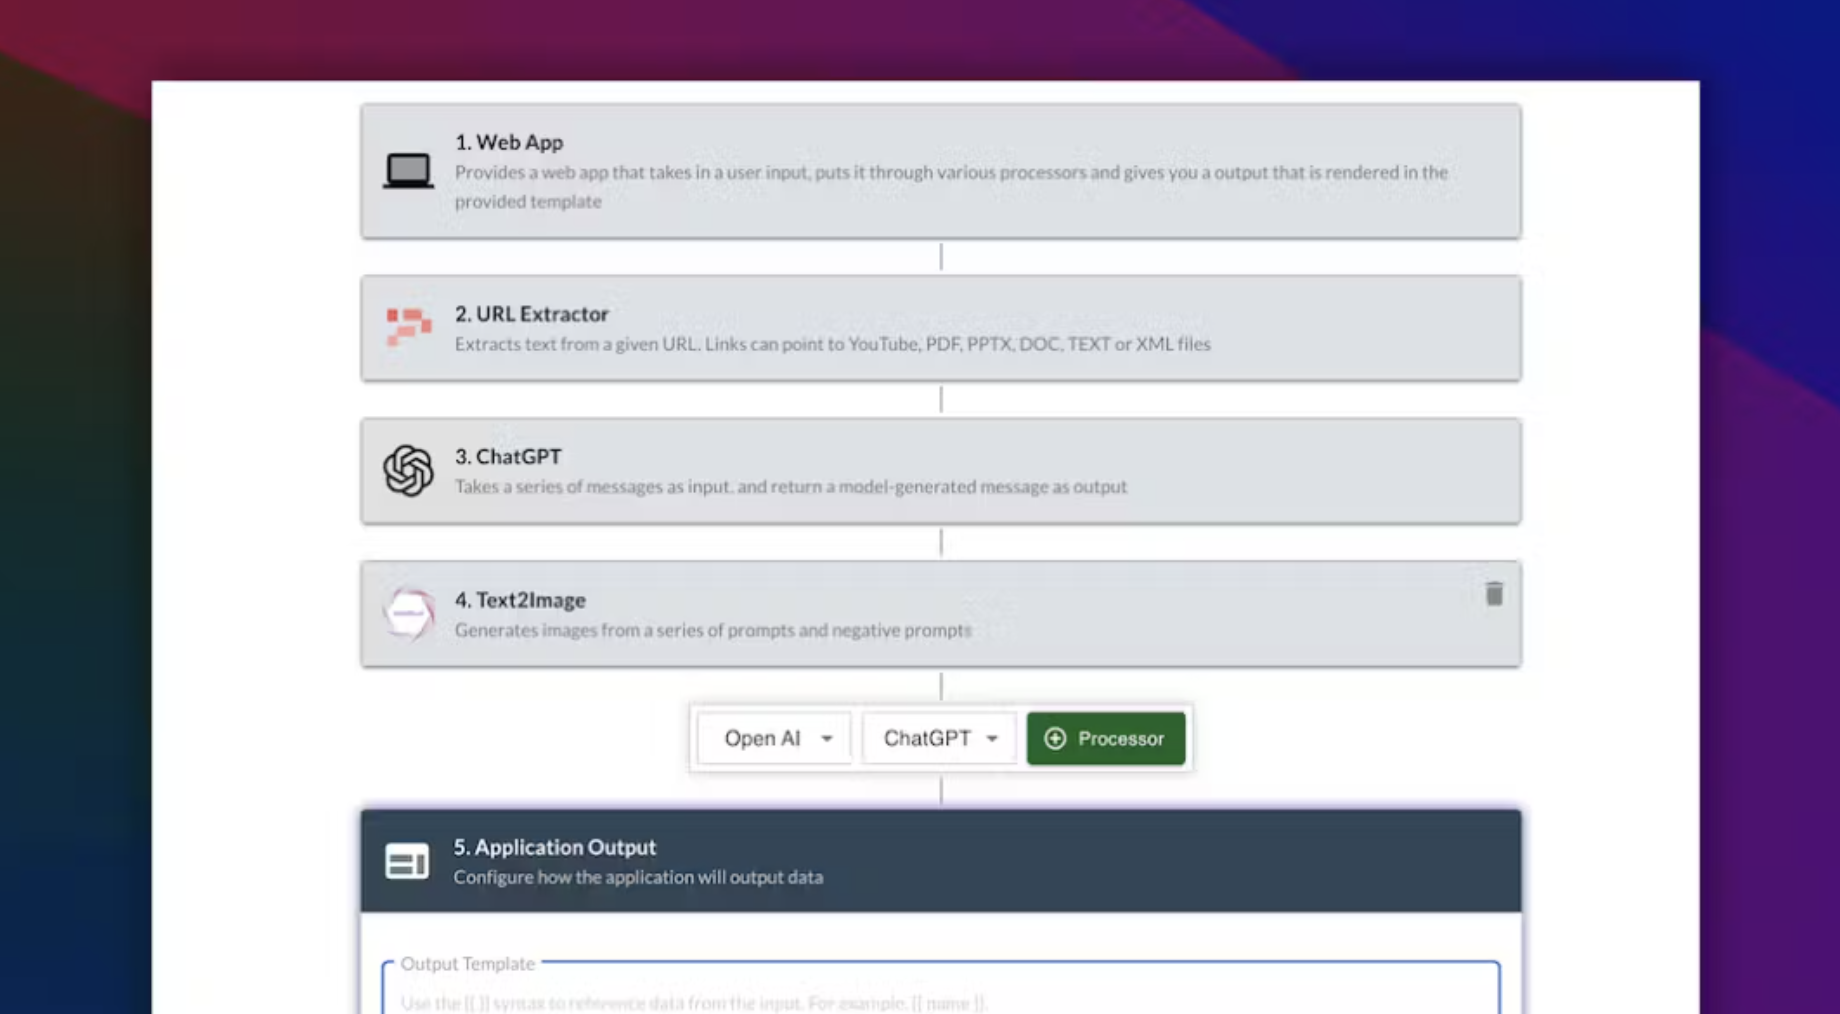
Task: Open the Open AI provider dropdown
Action: point(775,738)
